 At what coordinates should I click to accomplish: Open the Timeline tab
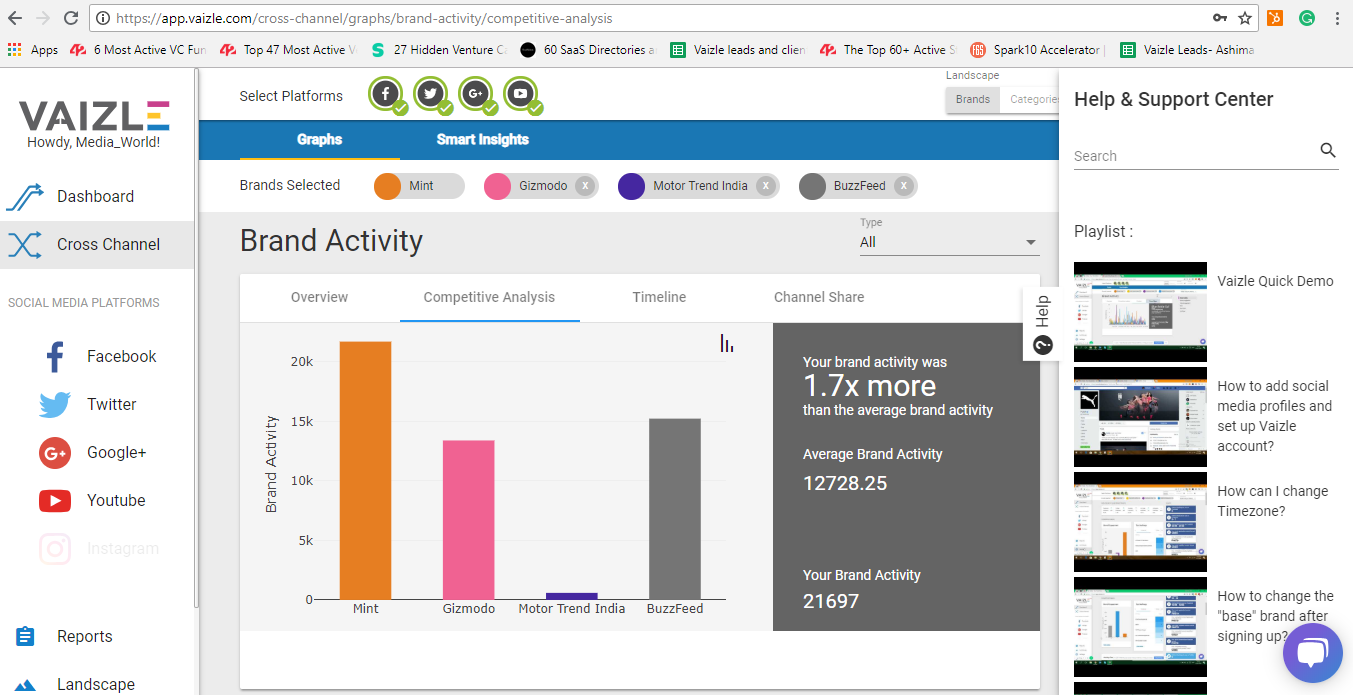(x=659, y=297)
